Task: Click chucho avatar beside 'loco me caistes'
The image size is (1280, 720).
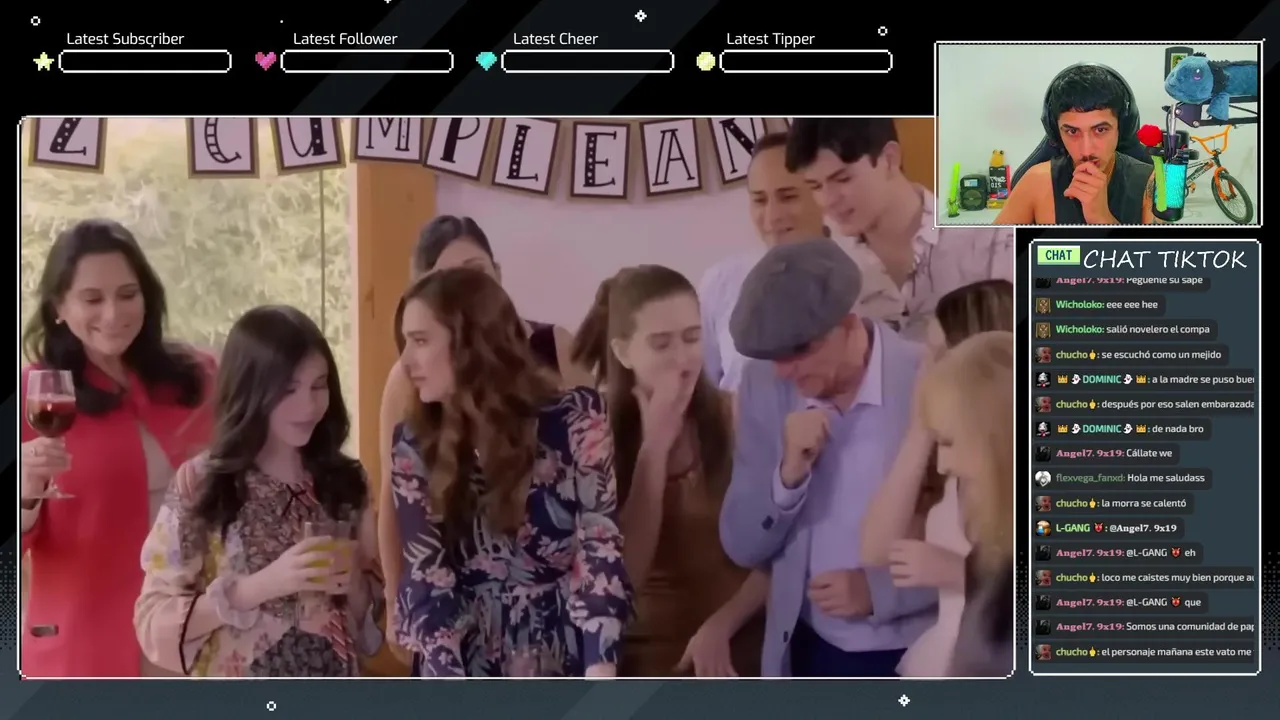Action: coord(1043,578)
